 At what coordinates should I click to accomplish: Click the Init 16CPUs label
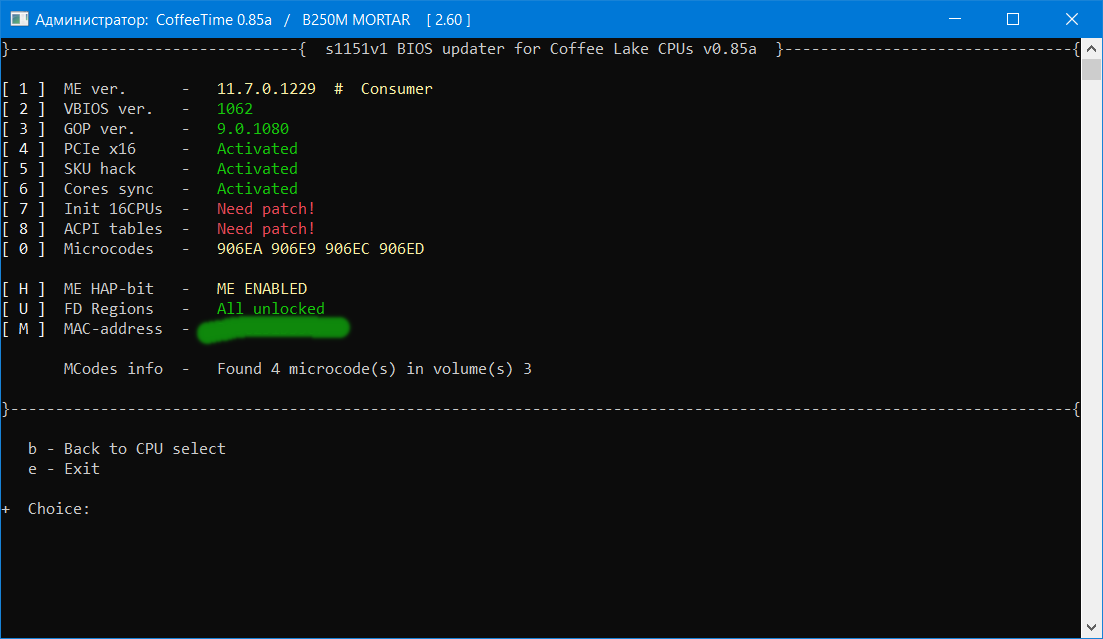pos(113,208)
